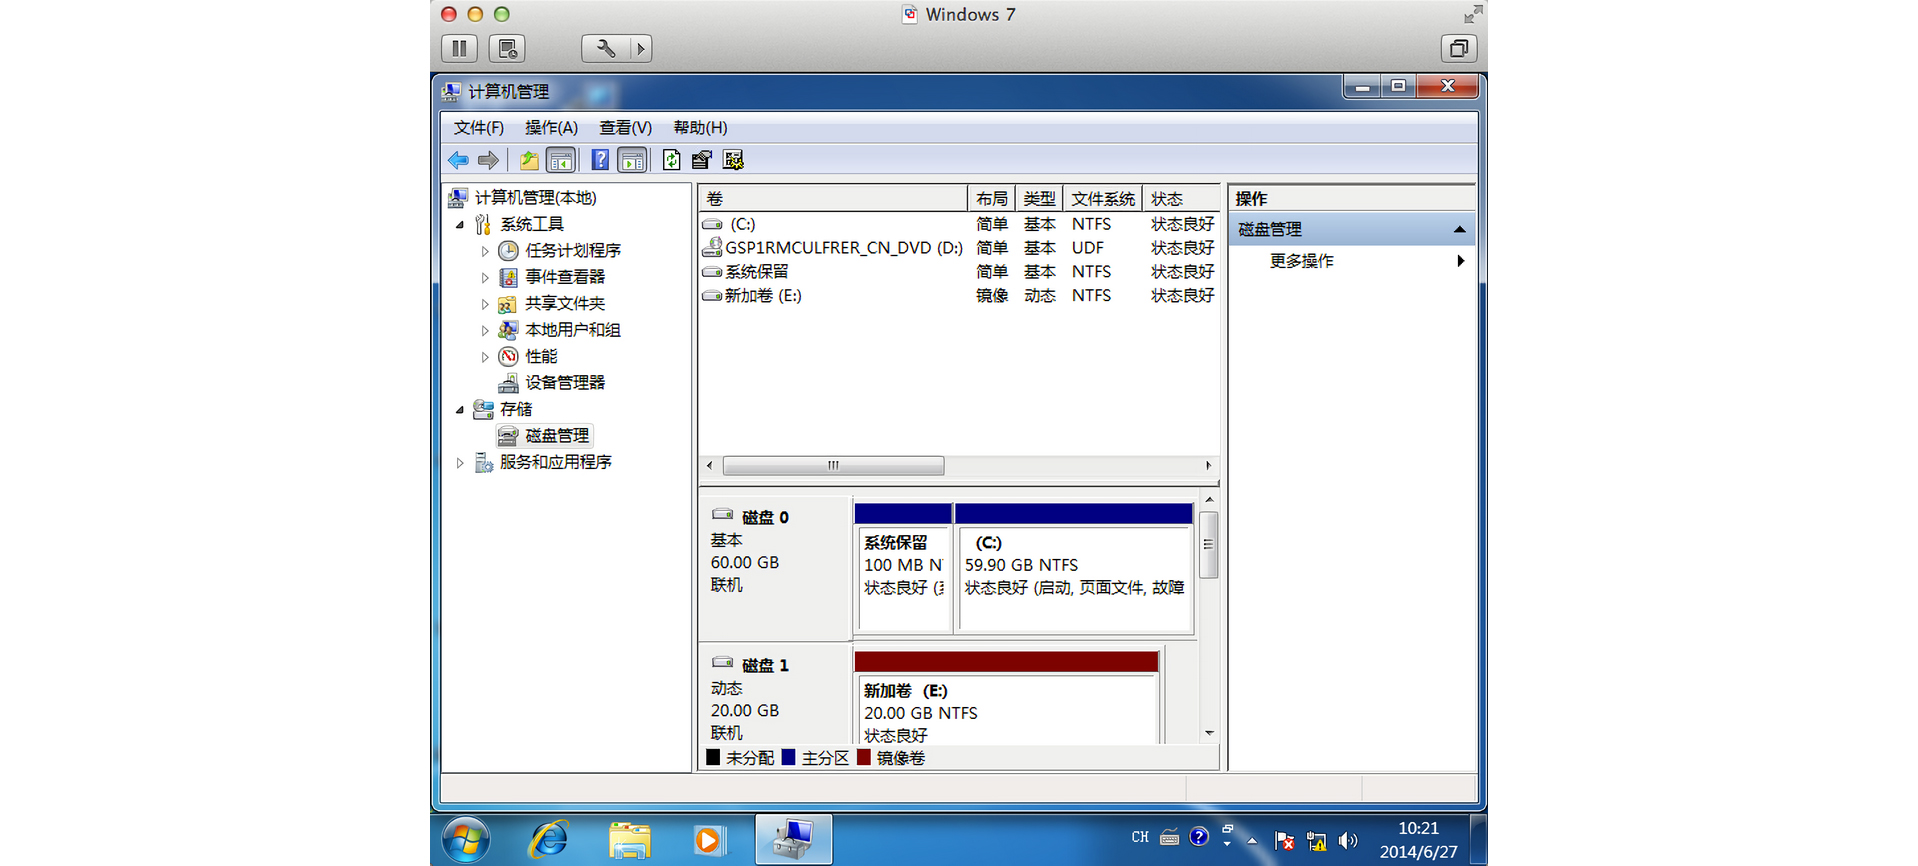1918x866 pixels.
Task: Collapse the 磁盘管理 actions section arrow
Action: (1459, 230)
